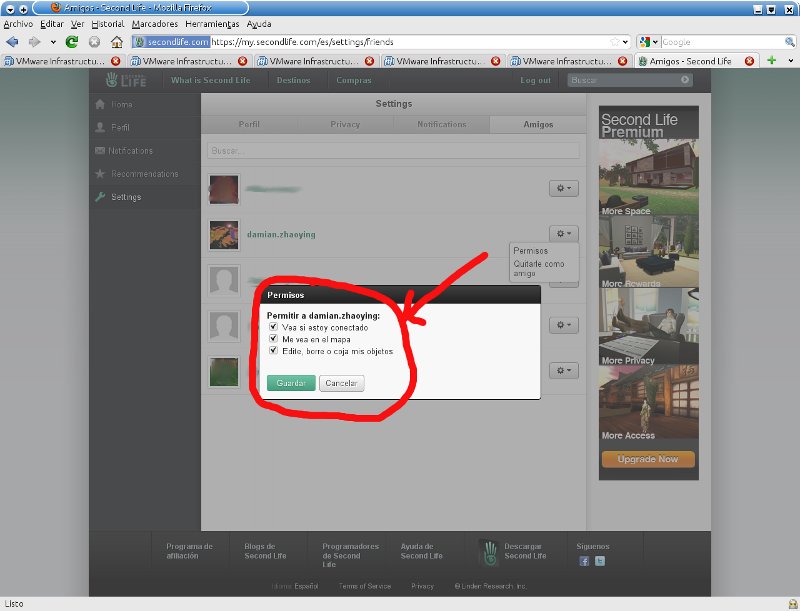This screenshot has height=611, width=800.
Task: Click the Upgrade Now button
Action: click(x=648, y=459)
